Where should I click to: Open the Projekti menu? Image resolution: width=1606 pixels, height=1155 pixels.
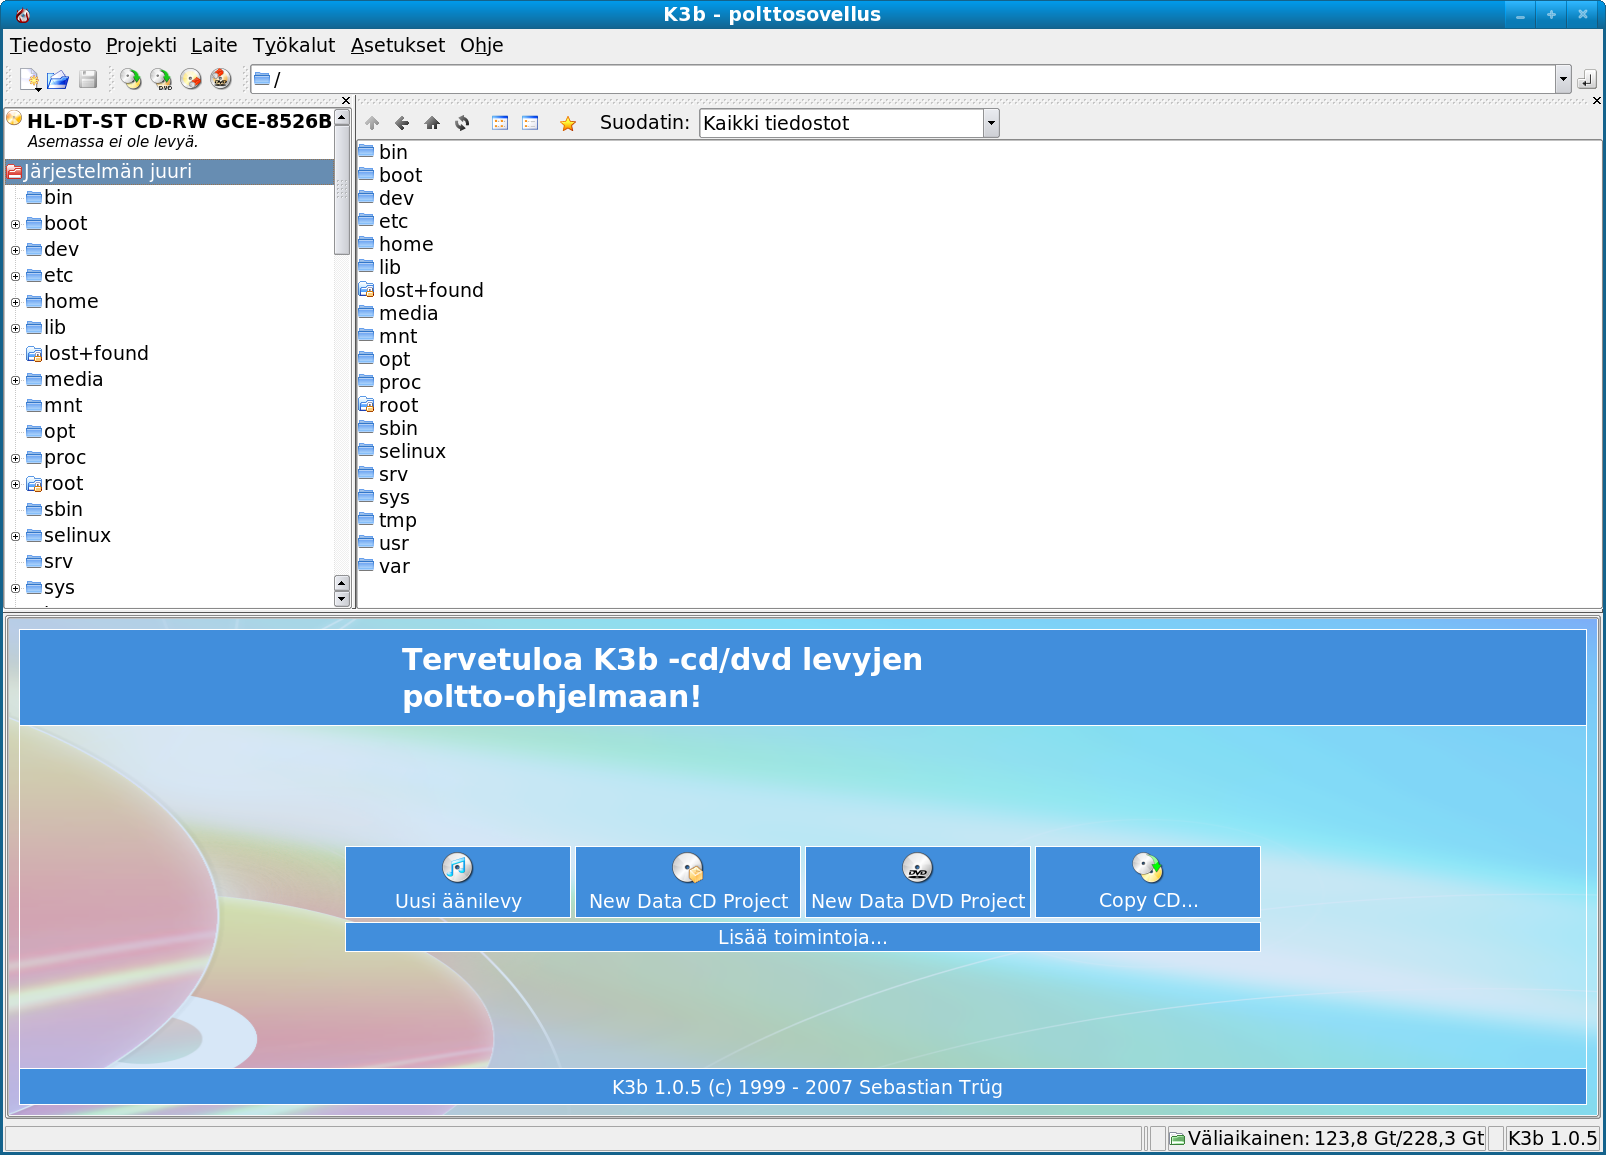[x=141, y=45]
